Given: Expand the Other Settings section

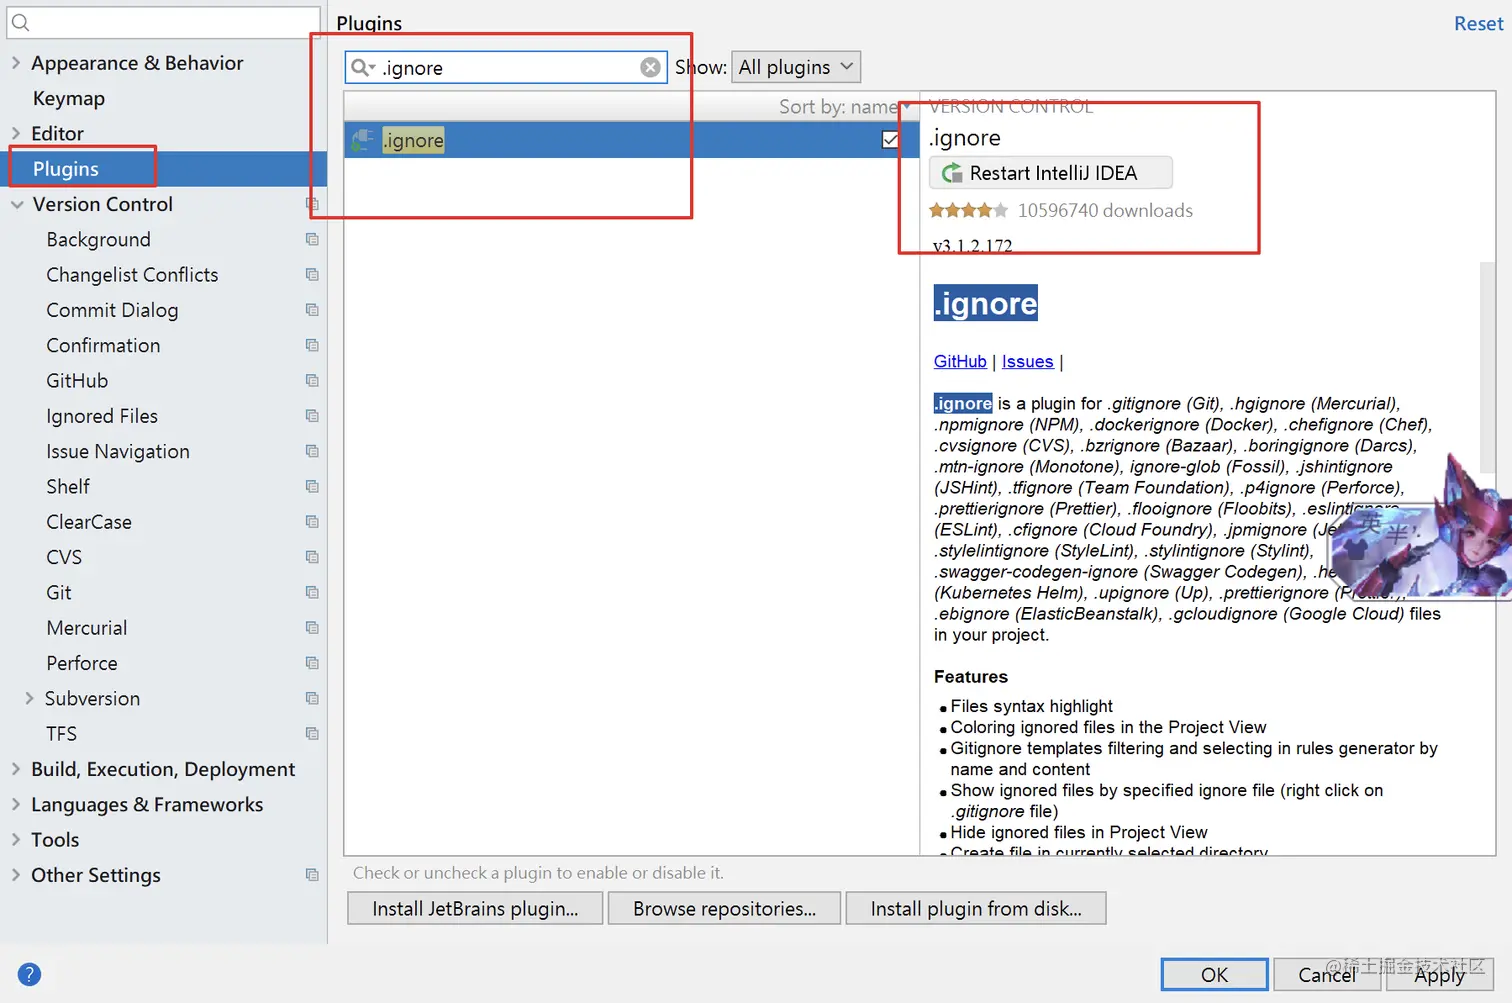Looking at the screenshot, I should tap(16, 875).
